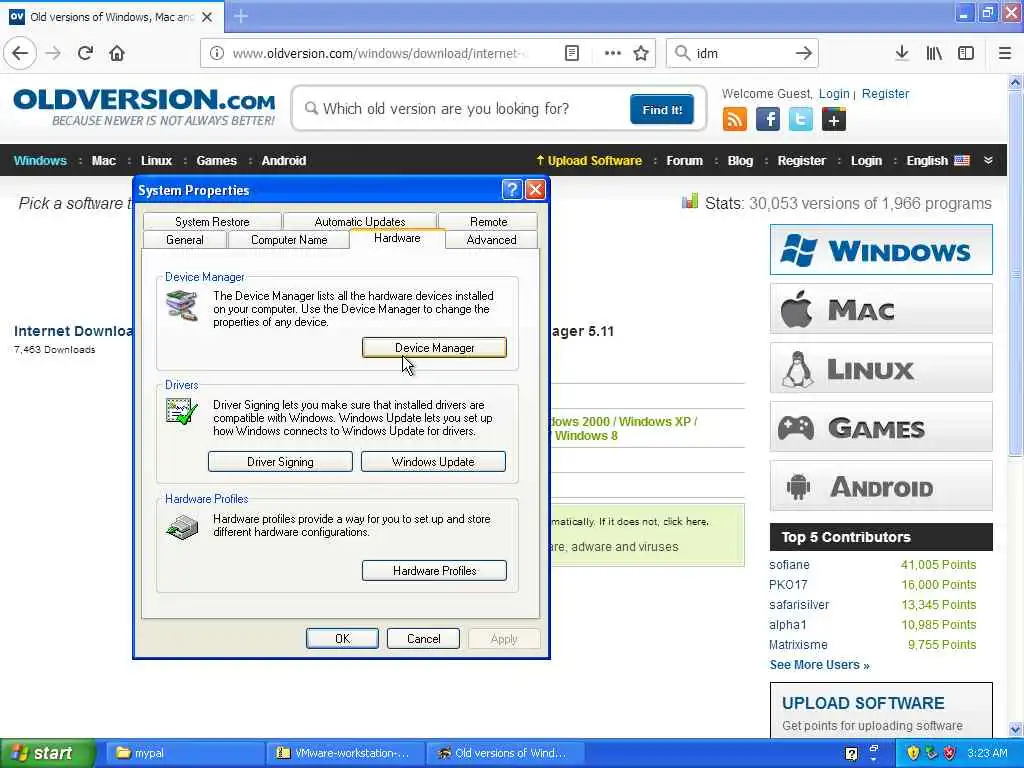Click the Mac category banner
Image resolution: width=1024 pixels, height=768 pixels.
coord(881,309)
